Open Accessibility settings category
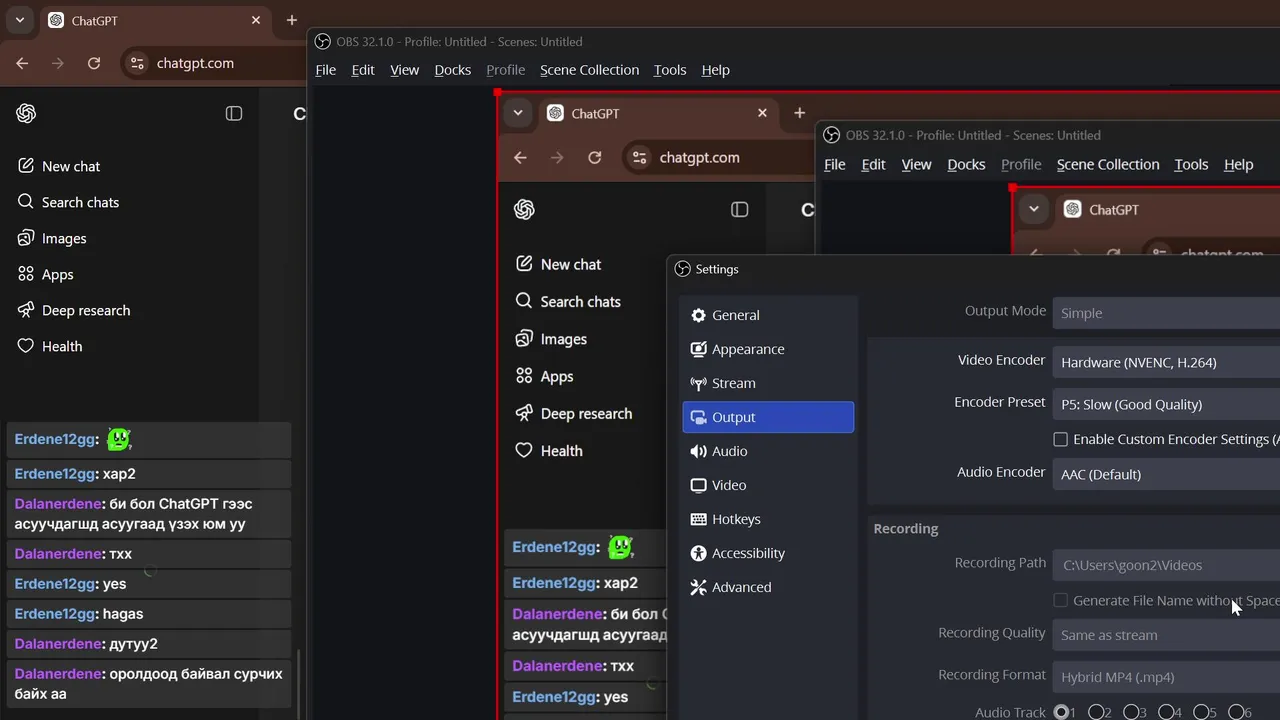 768,553
